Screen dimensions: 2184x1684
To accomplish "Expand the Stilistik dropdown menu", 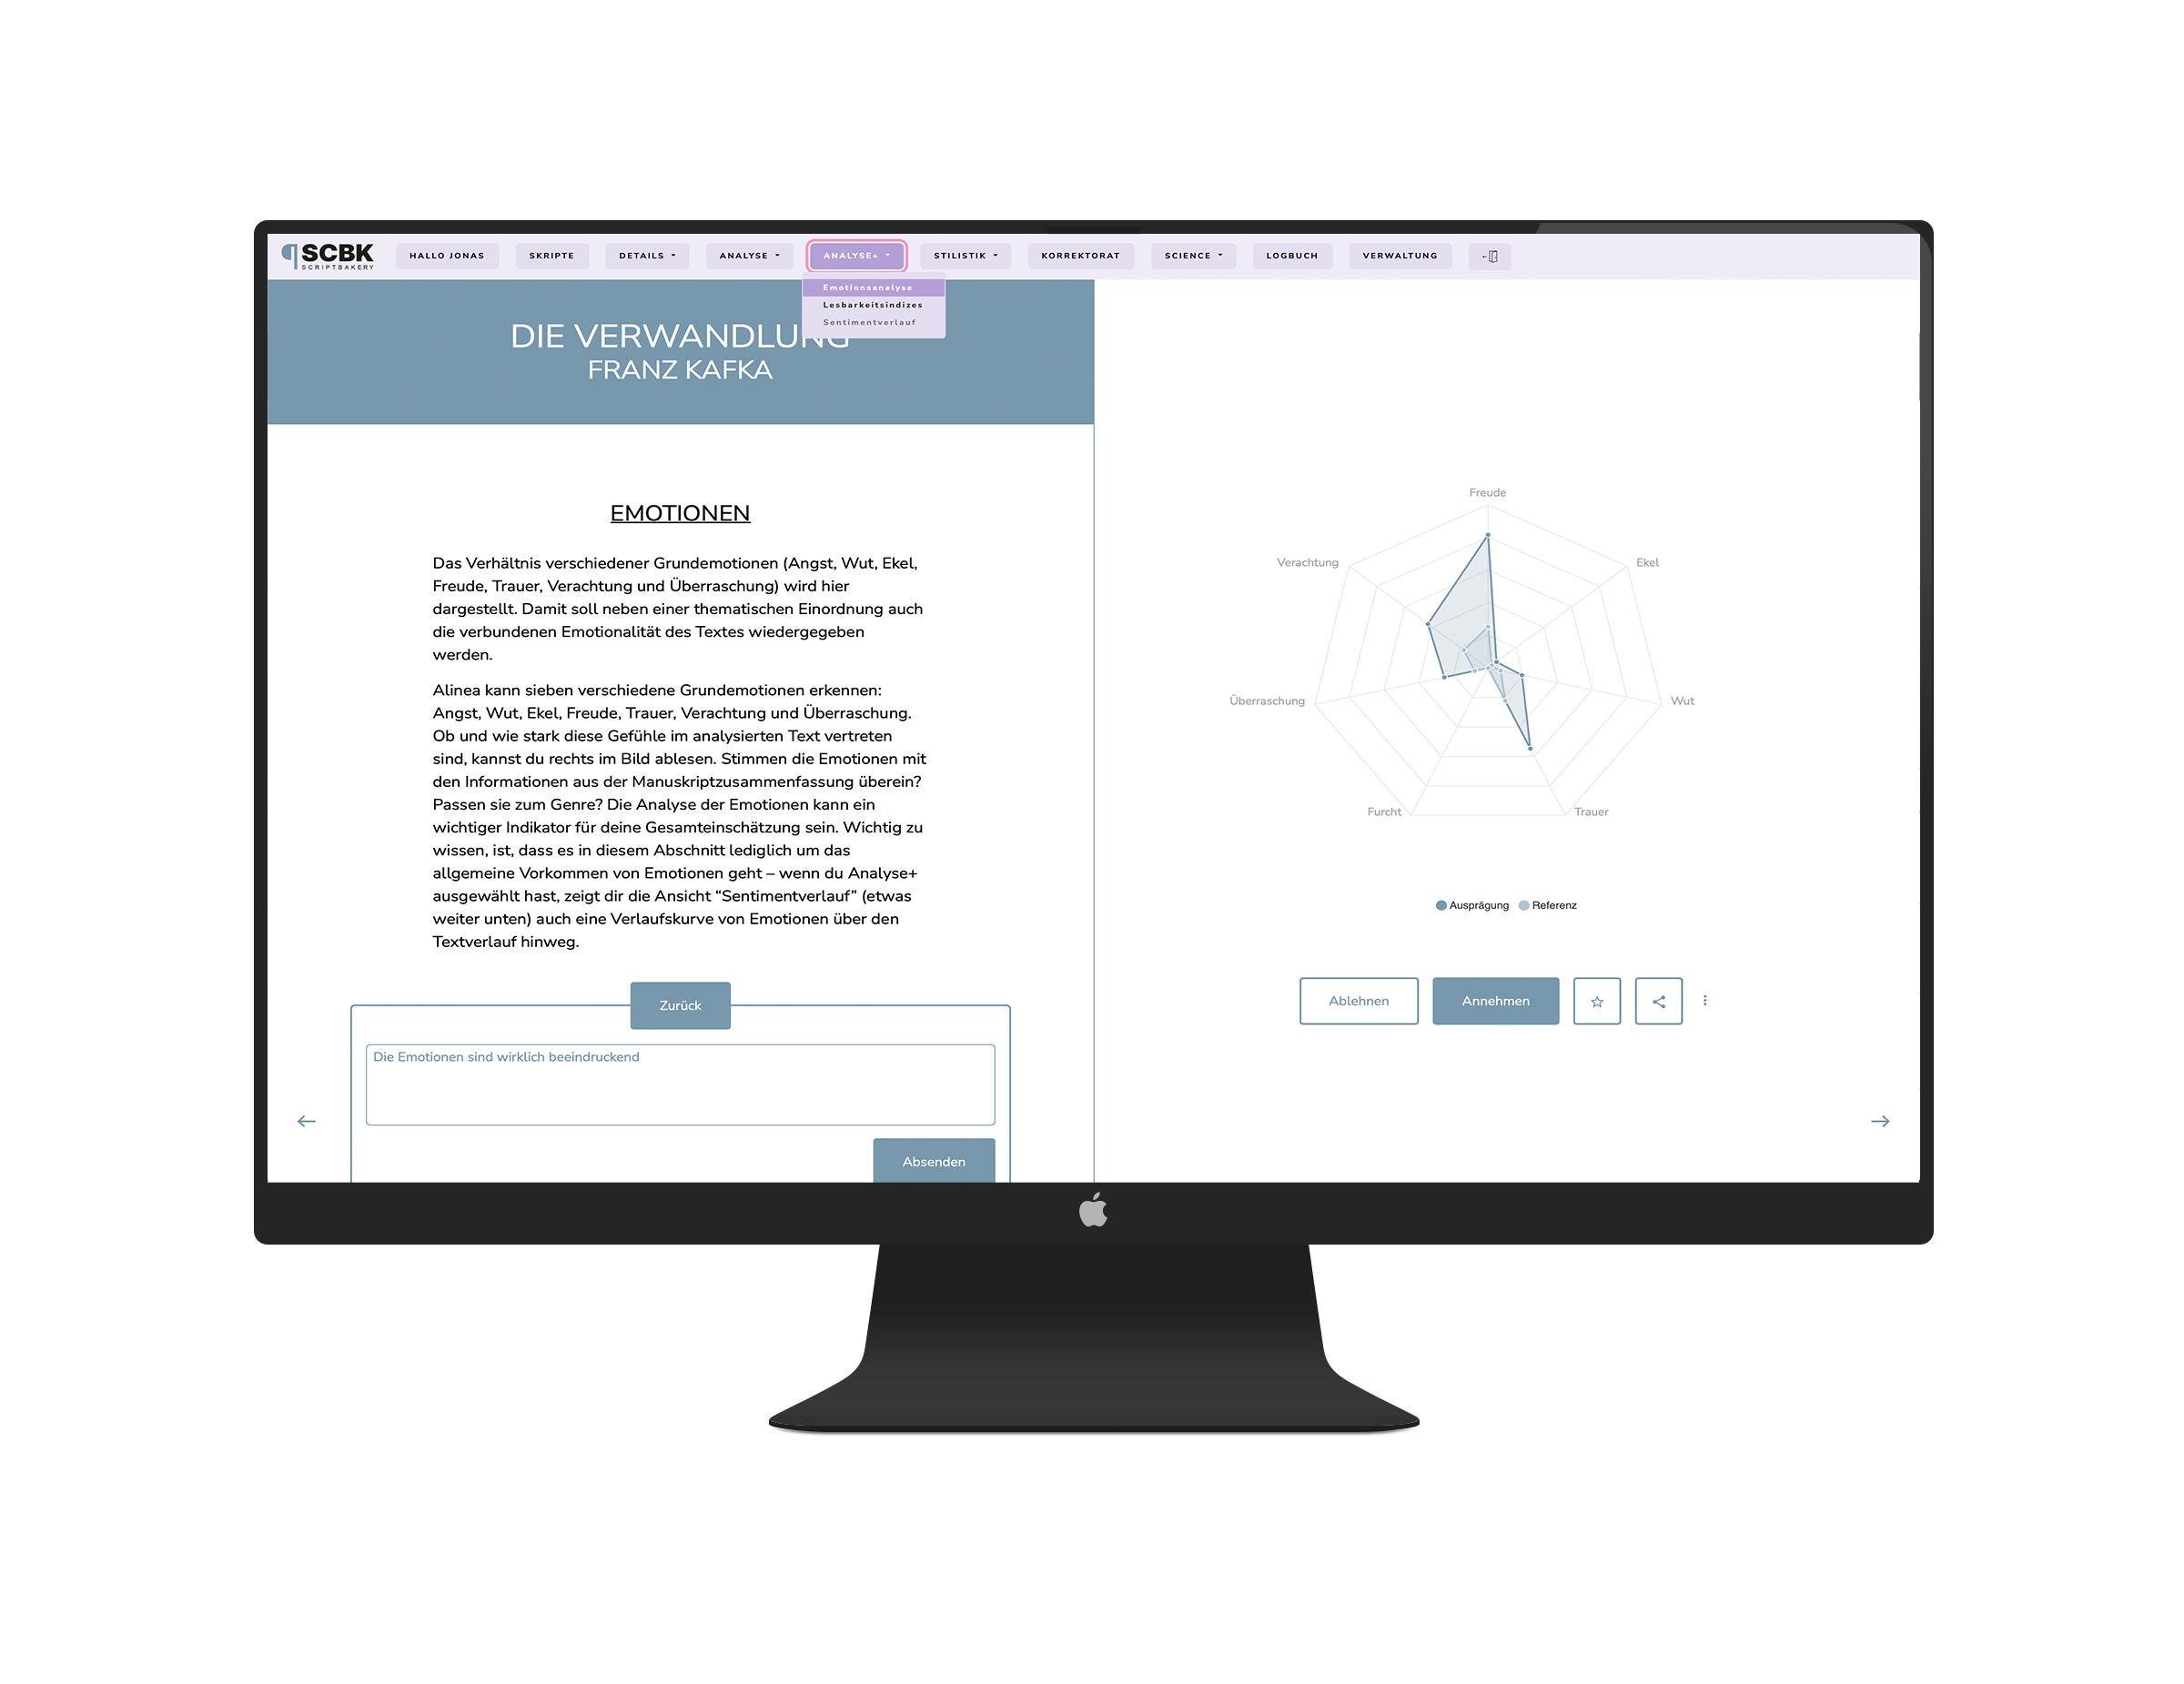I will click(967, 253).
